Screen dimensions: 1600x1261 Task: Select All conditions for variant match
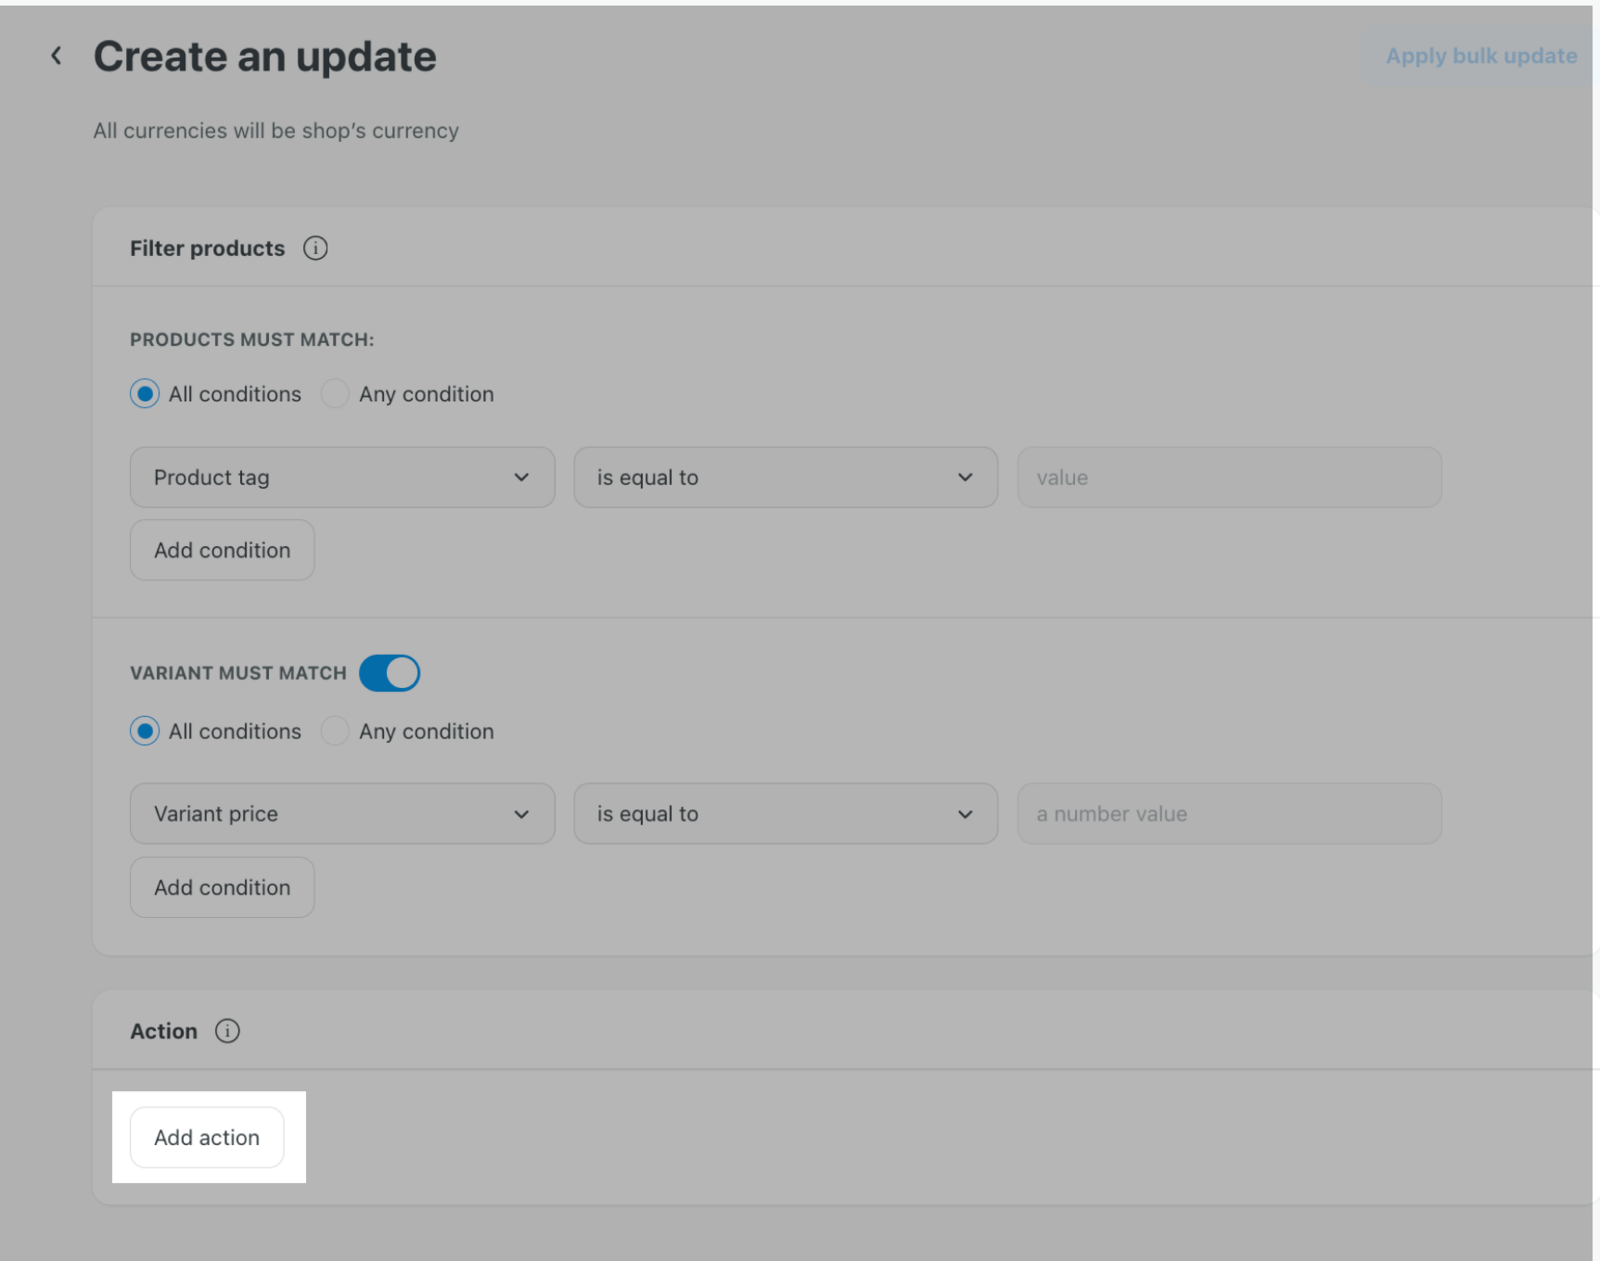[145, 731]
